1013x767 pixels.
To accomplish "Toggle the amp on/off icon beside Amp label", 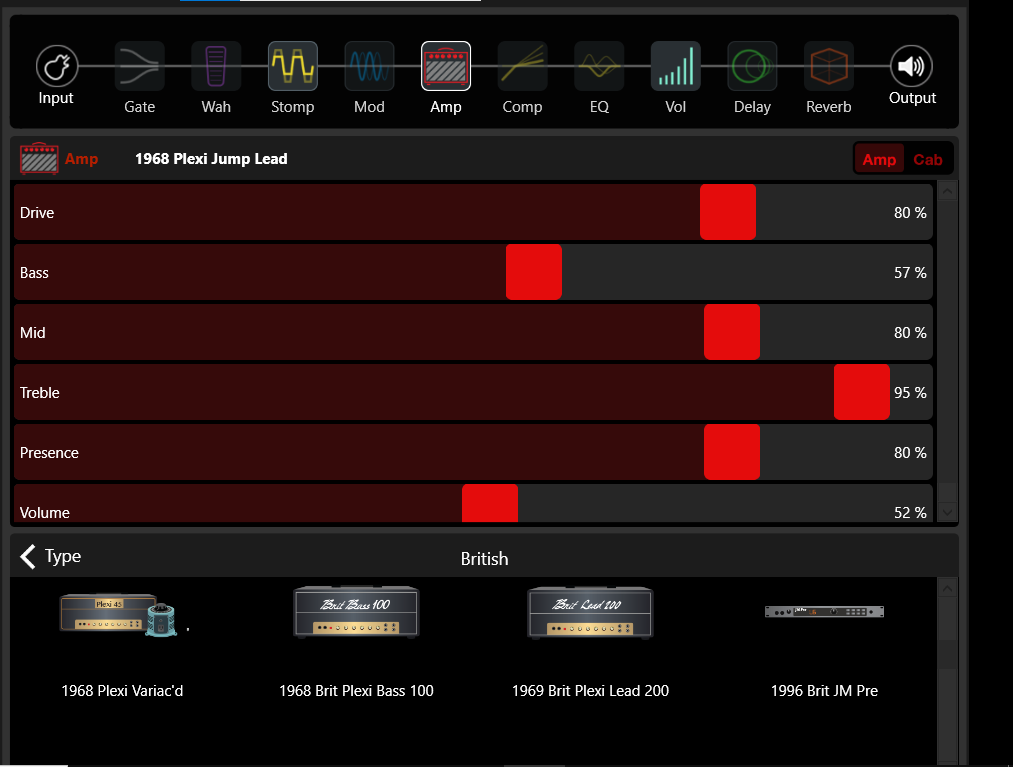I will pos(39,159).
